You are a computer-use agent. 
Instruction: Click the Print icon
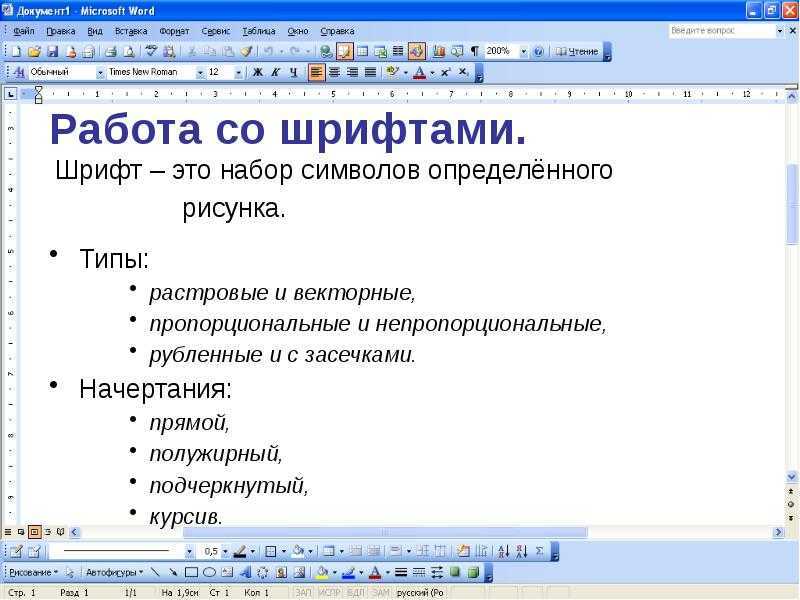[111, 52]
